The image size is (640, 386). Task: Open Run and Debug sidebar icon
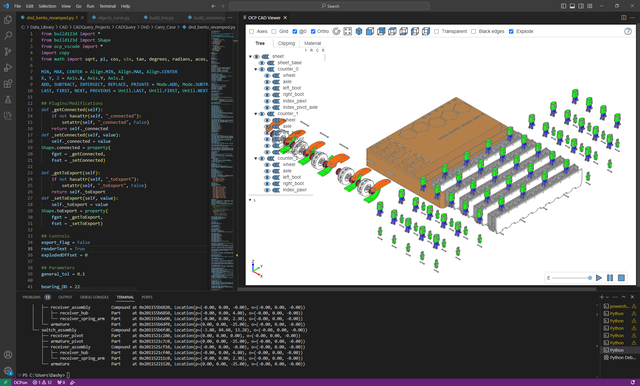(x=8, y=68)
